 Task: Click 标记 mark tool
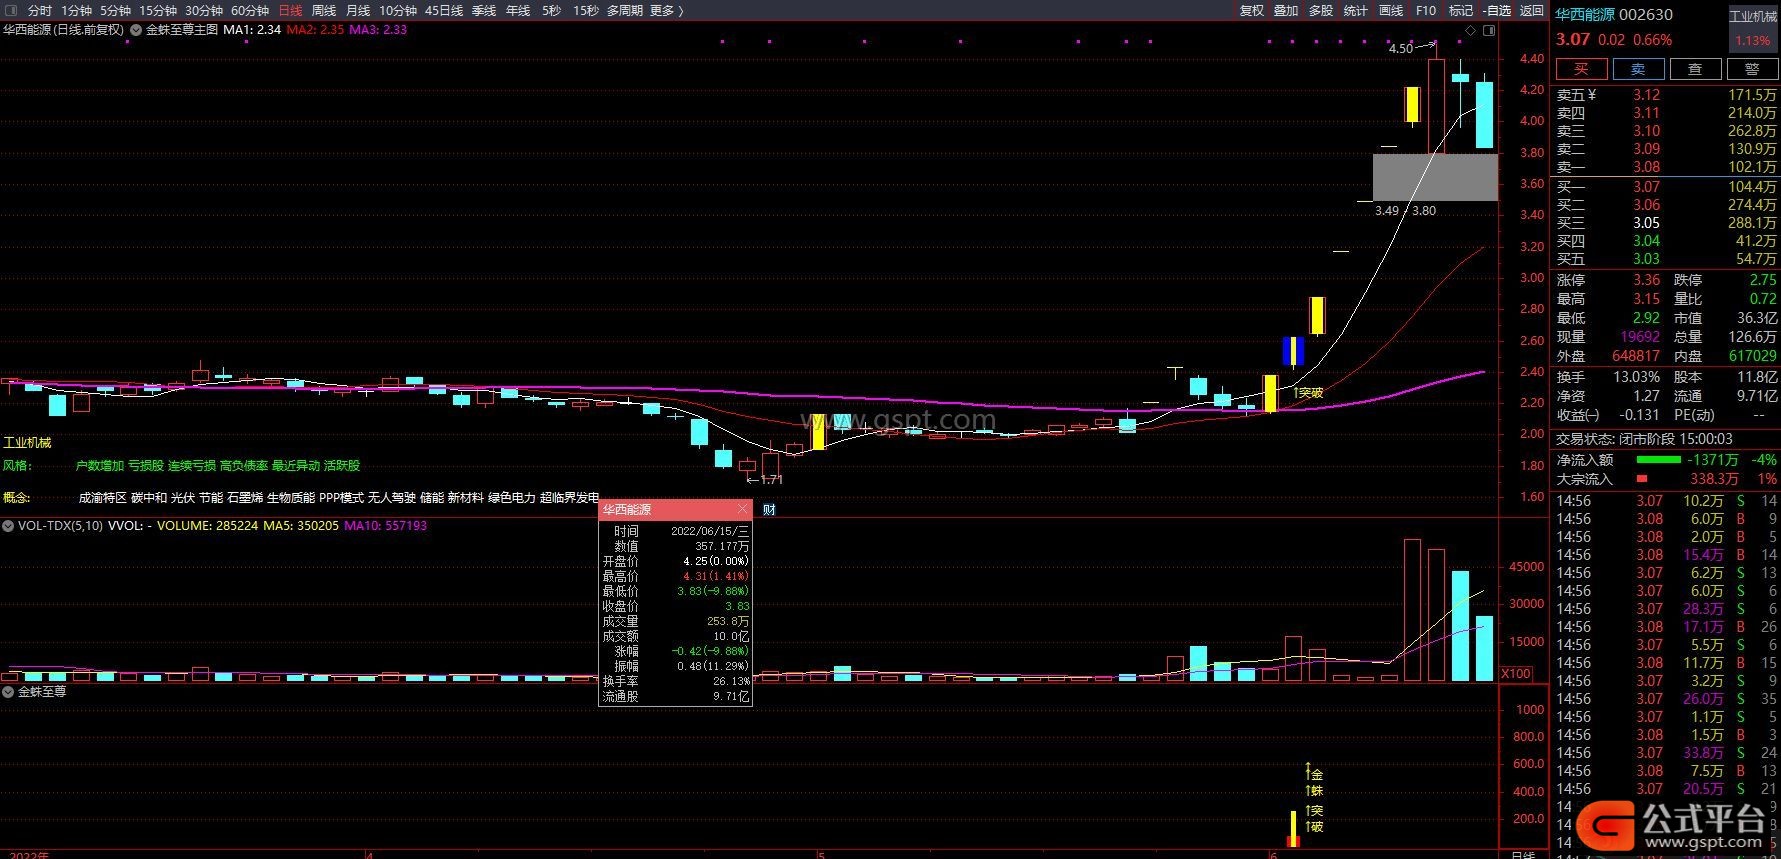pos(1461,10)
